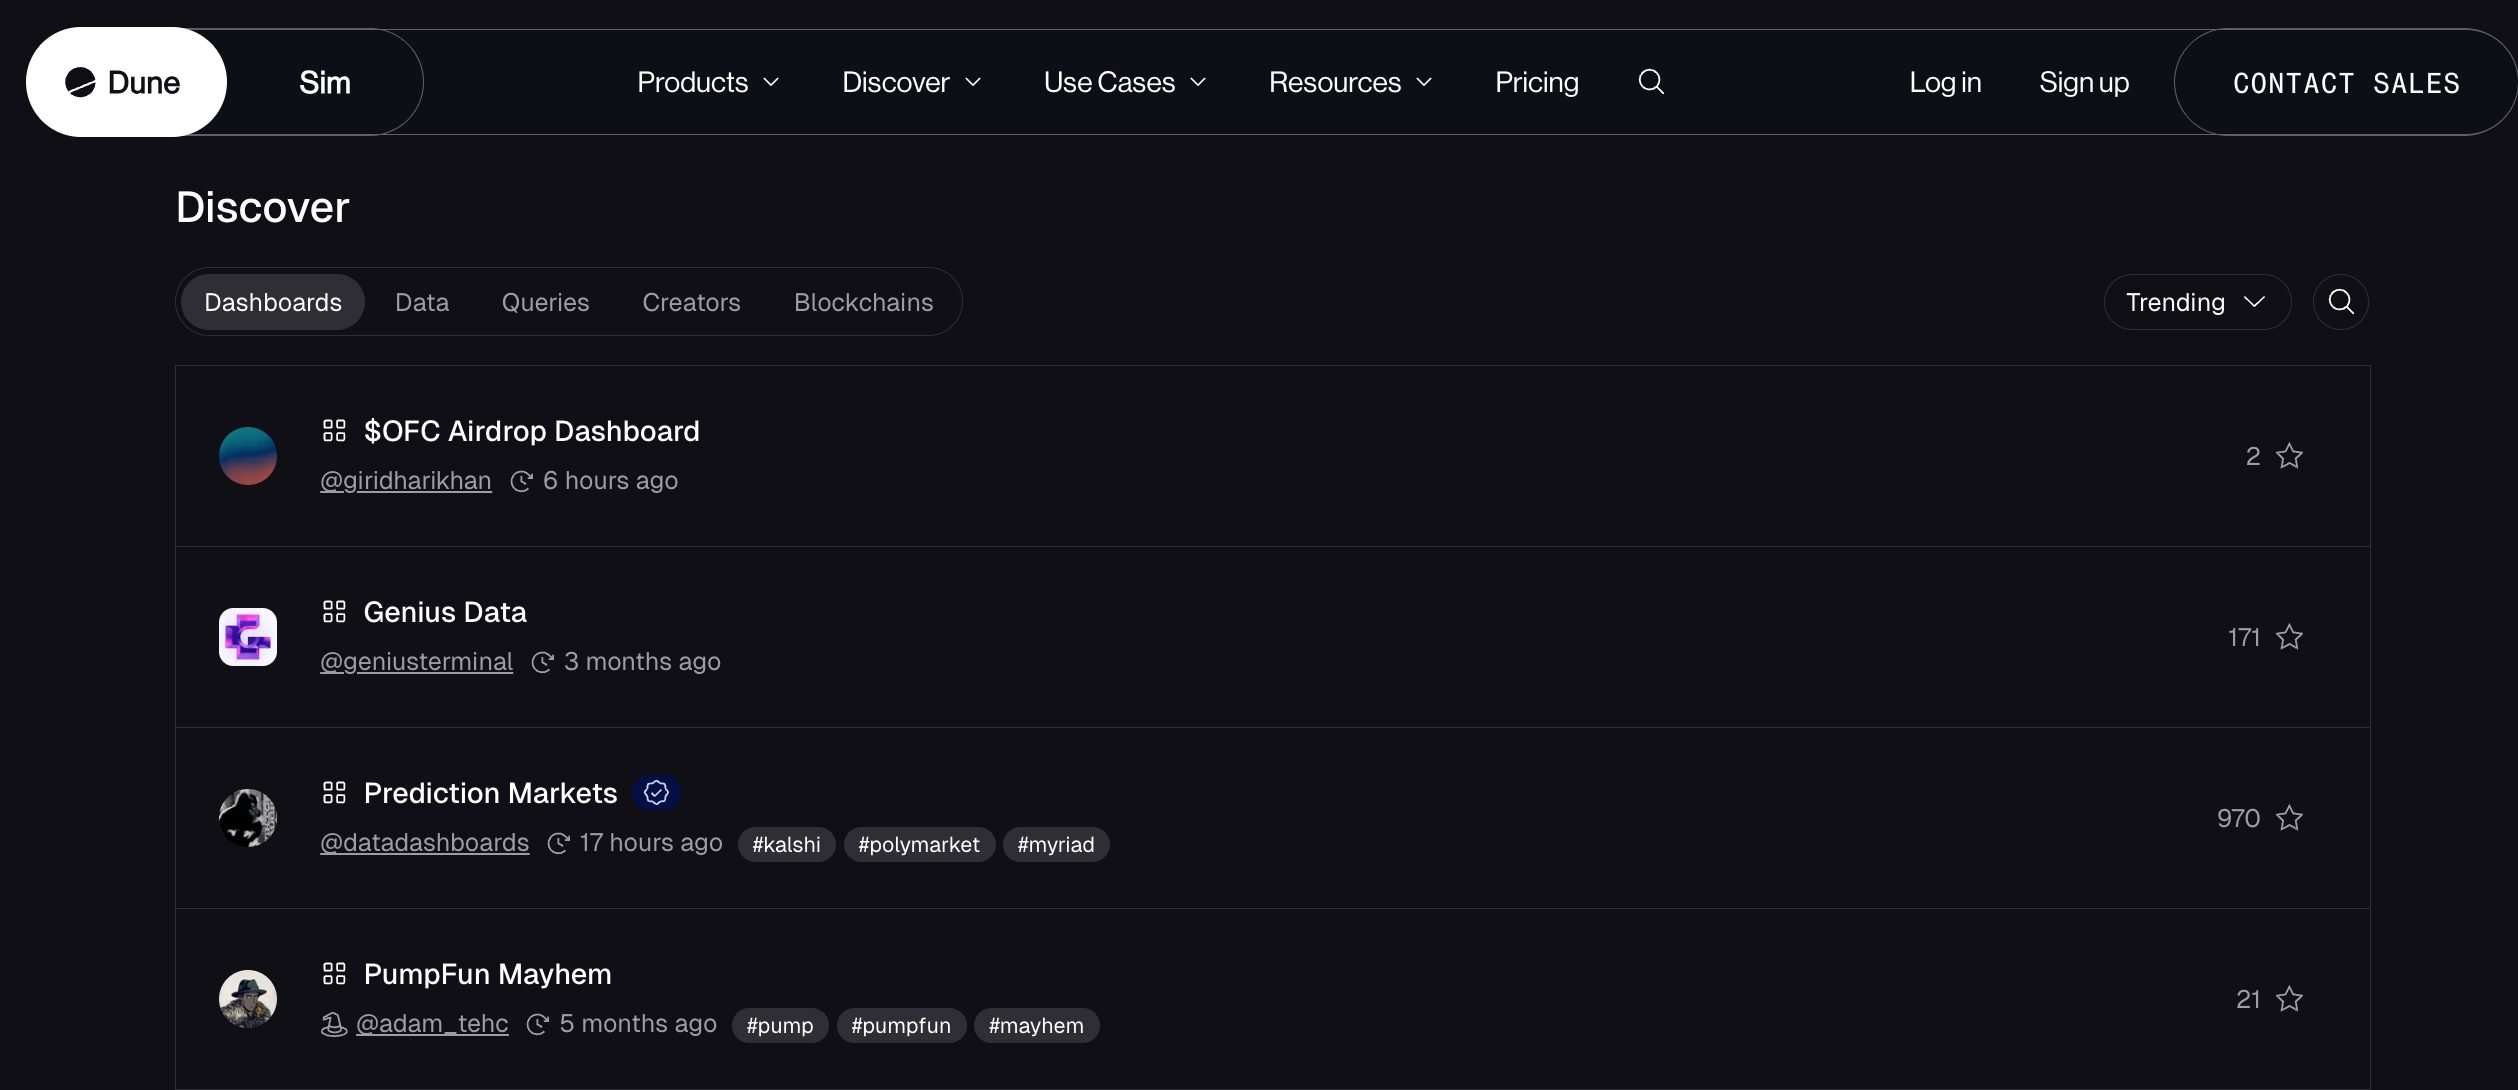The image size is (2518, 1090).
Task: Filter by the #kalshi tag
Action: click(x=786, y=844)
